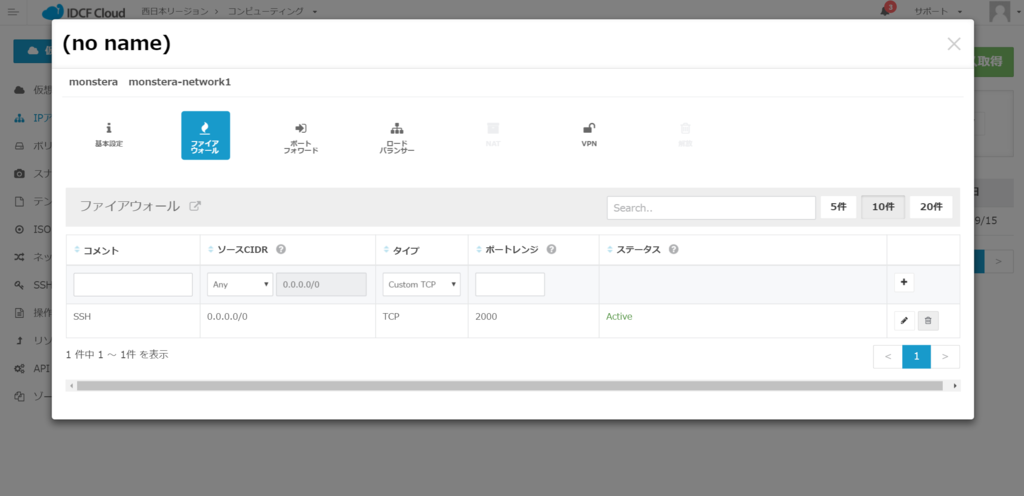Click the スナップショット camera sidebar icon
The image size is (1024, 496).
(x=20, y=174)
